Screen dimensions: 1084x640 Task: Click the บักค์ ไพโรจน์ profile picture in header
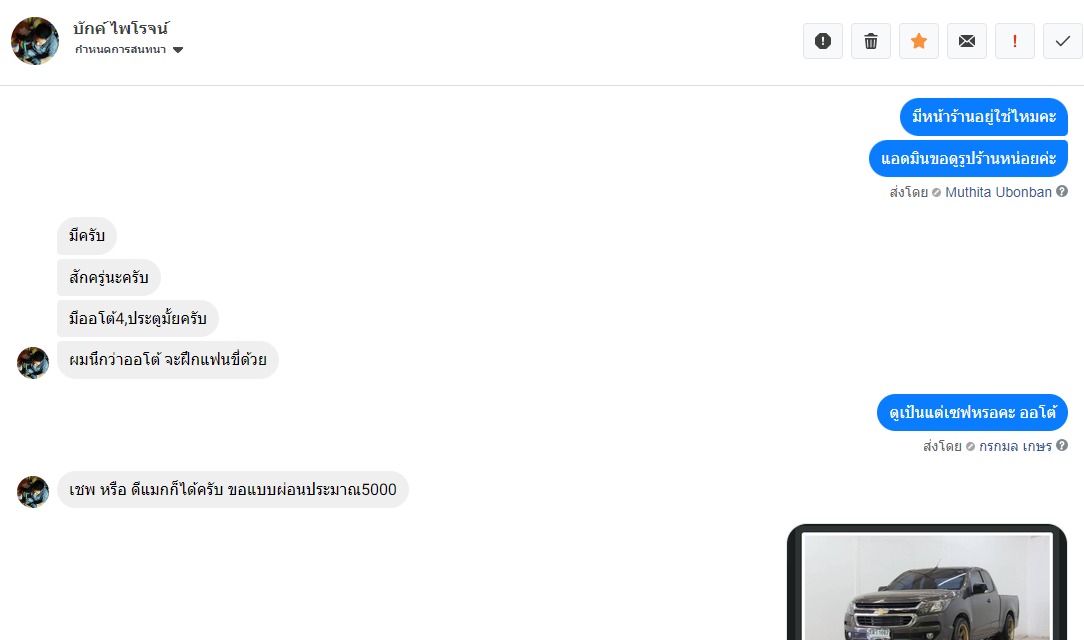35,41
